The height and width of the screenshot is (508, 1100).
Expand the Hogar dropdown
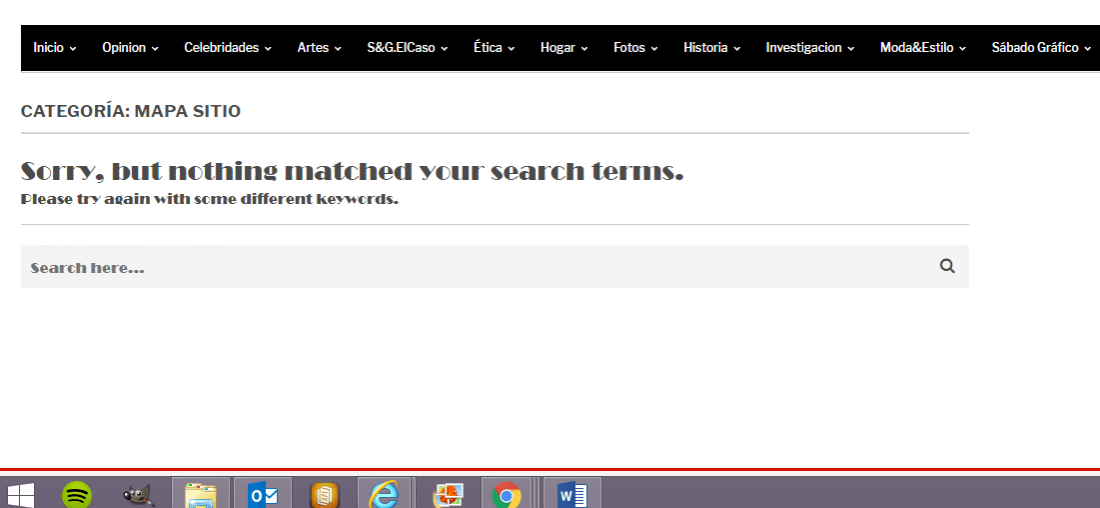(564, 48)
